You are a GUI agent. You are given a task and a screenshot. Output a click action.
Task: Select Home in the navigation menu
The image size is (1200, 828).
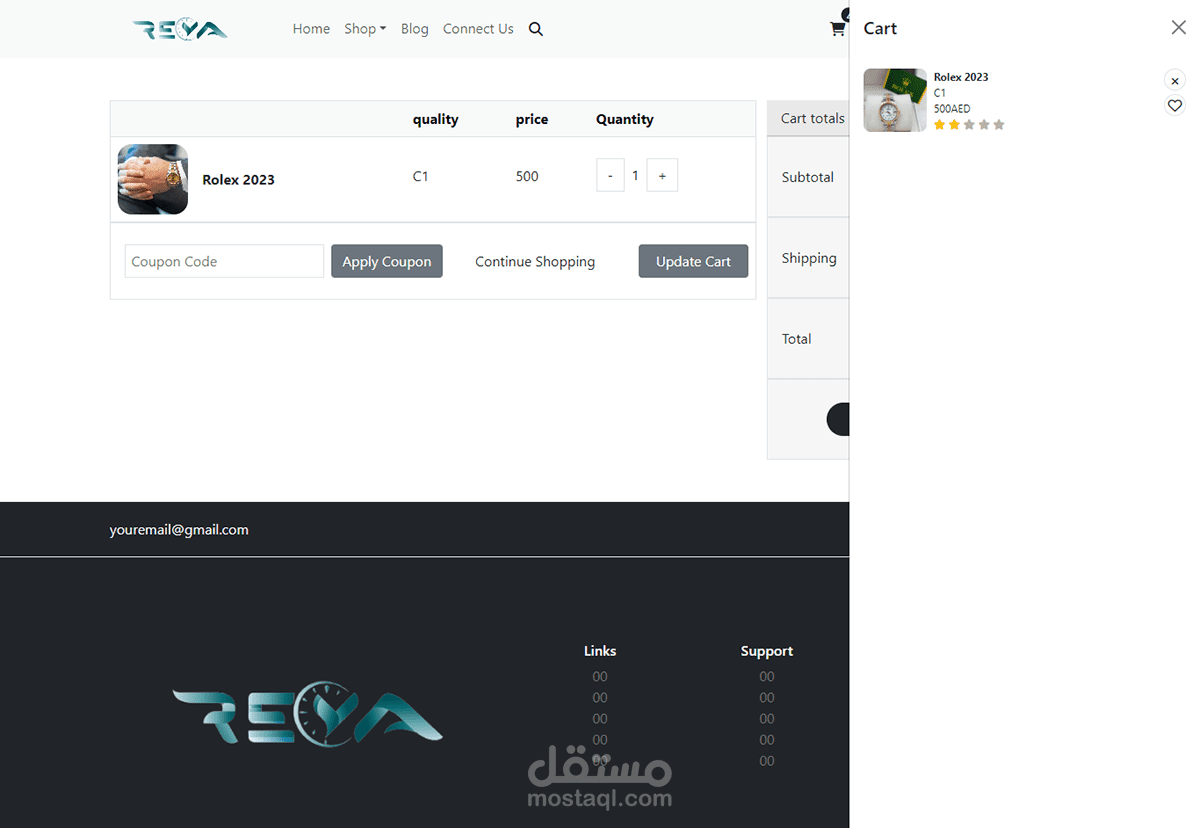pos(311,29)
